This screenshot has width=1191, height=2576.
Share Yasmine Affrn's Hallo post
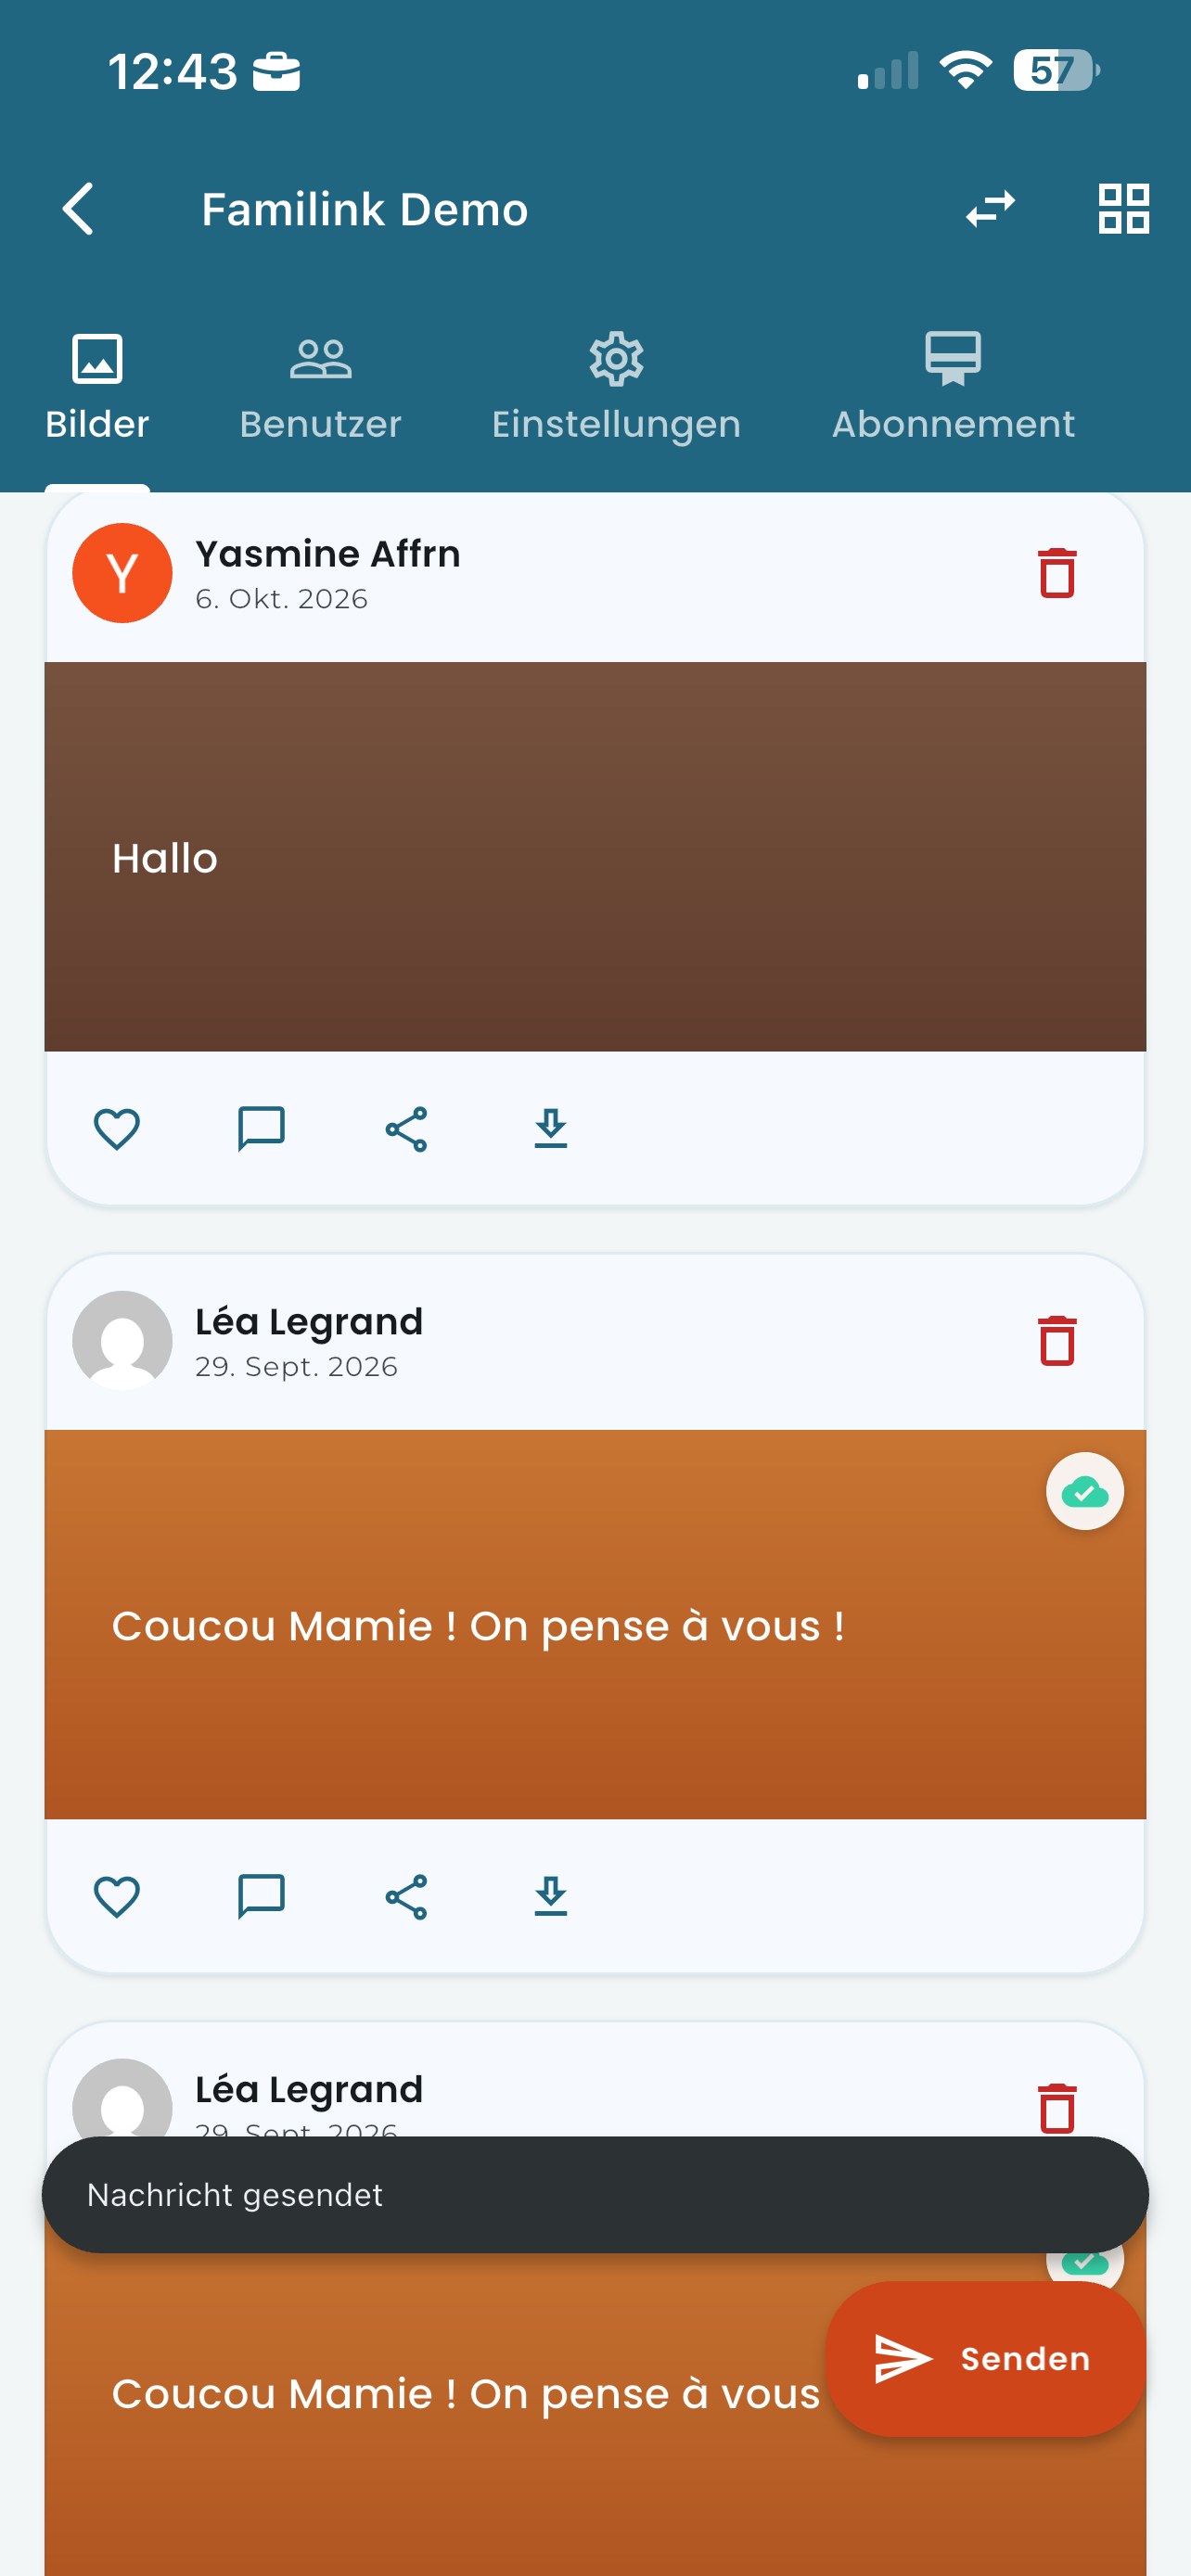tap(406, 1129)
